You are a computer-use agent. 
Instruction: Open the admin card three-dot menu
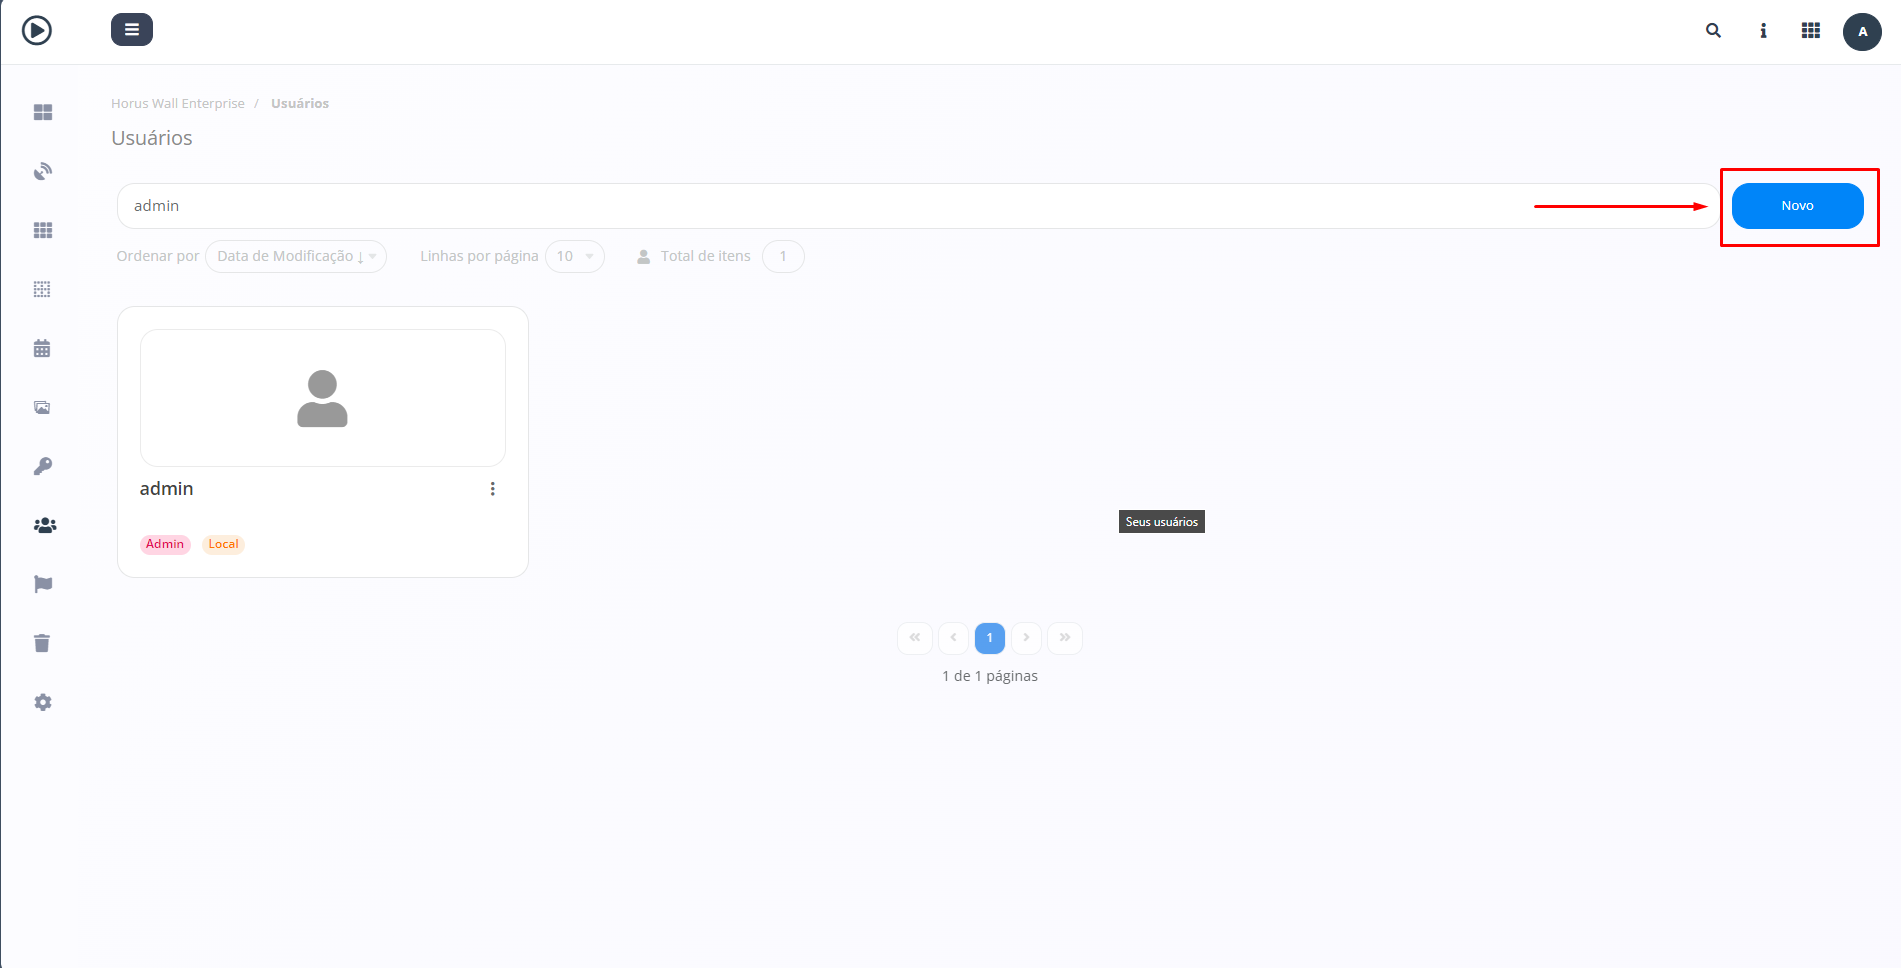492,489
